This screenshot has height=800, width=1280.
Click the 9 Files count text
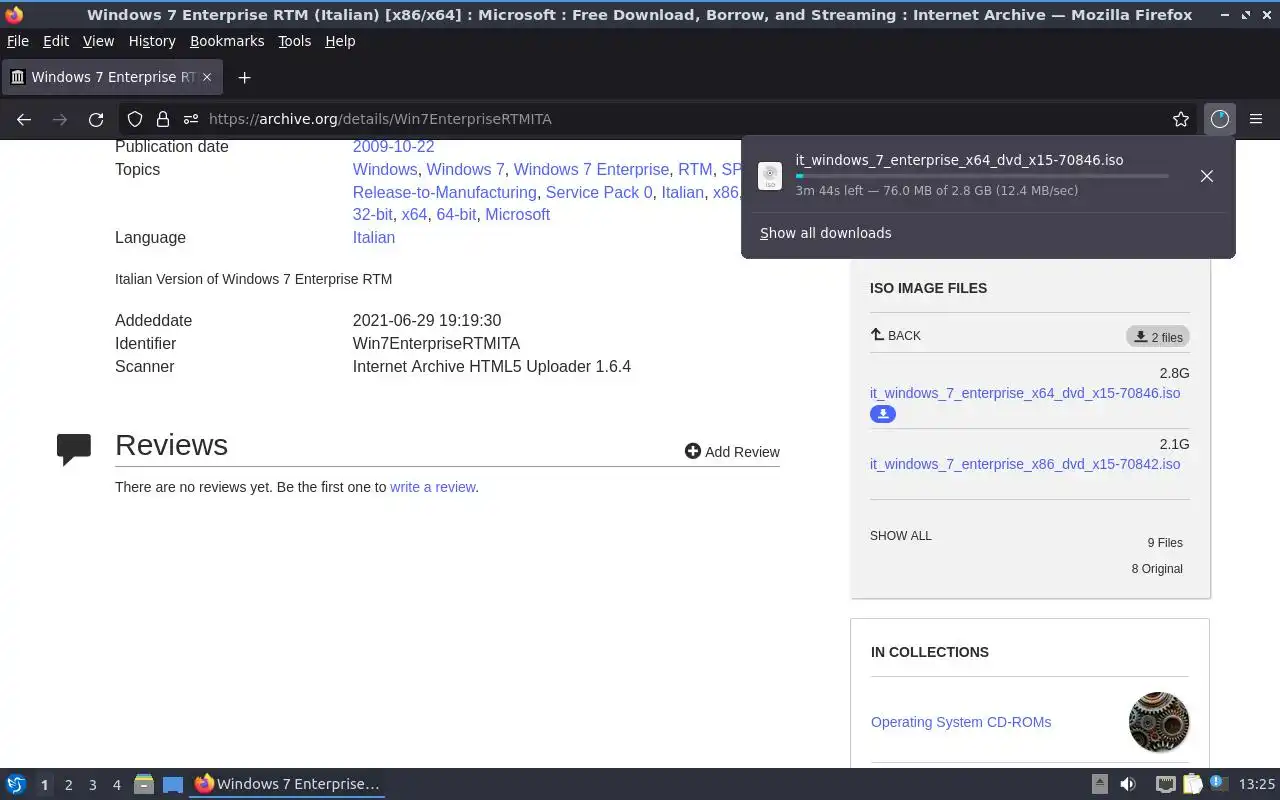[1165, 543]
